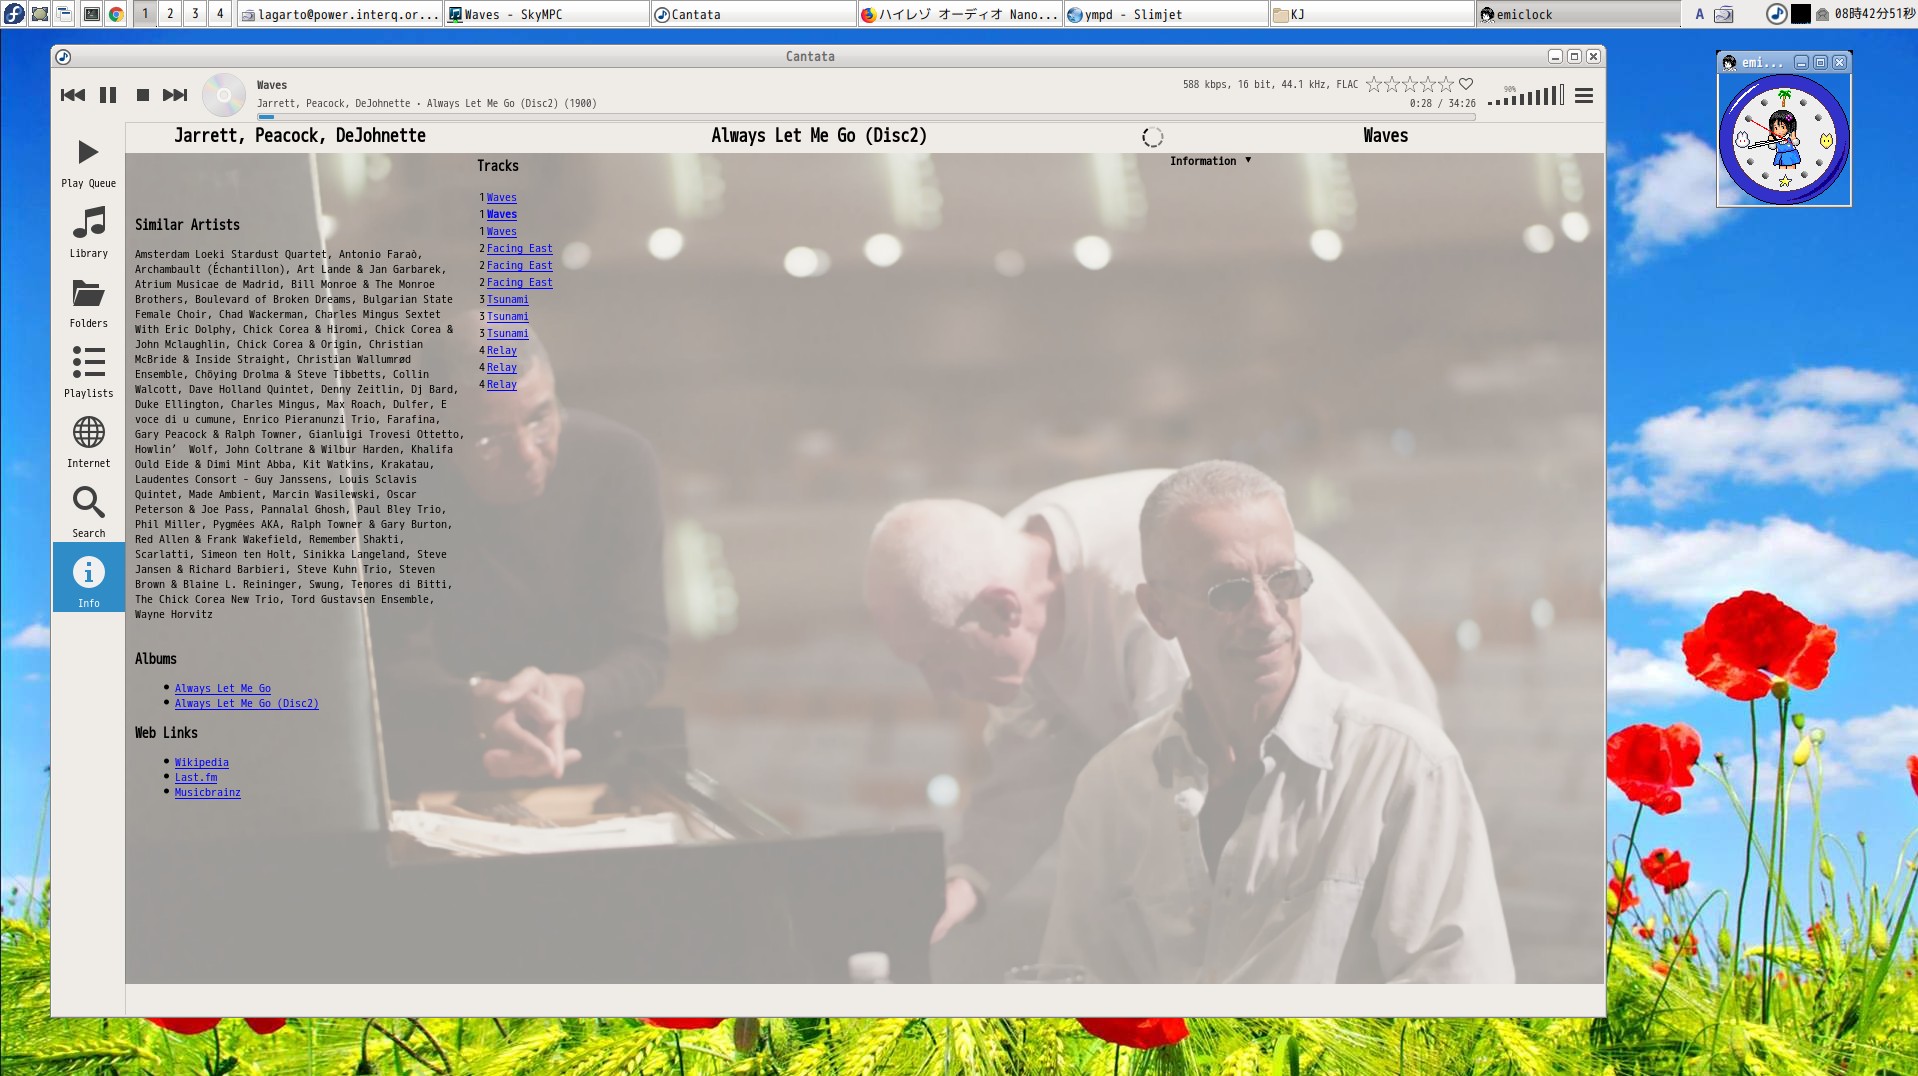
Task: Adjust the volume level bars
Action: point(1526,96)
